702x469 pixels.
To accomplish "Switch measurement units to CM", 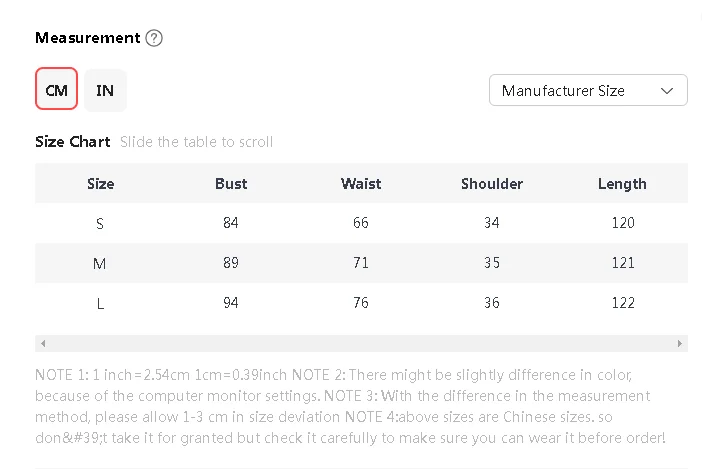I will [56, 89].
